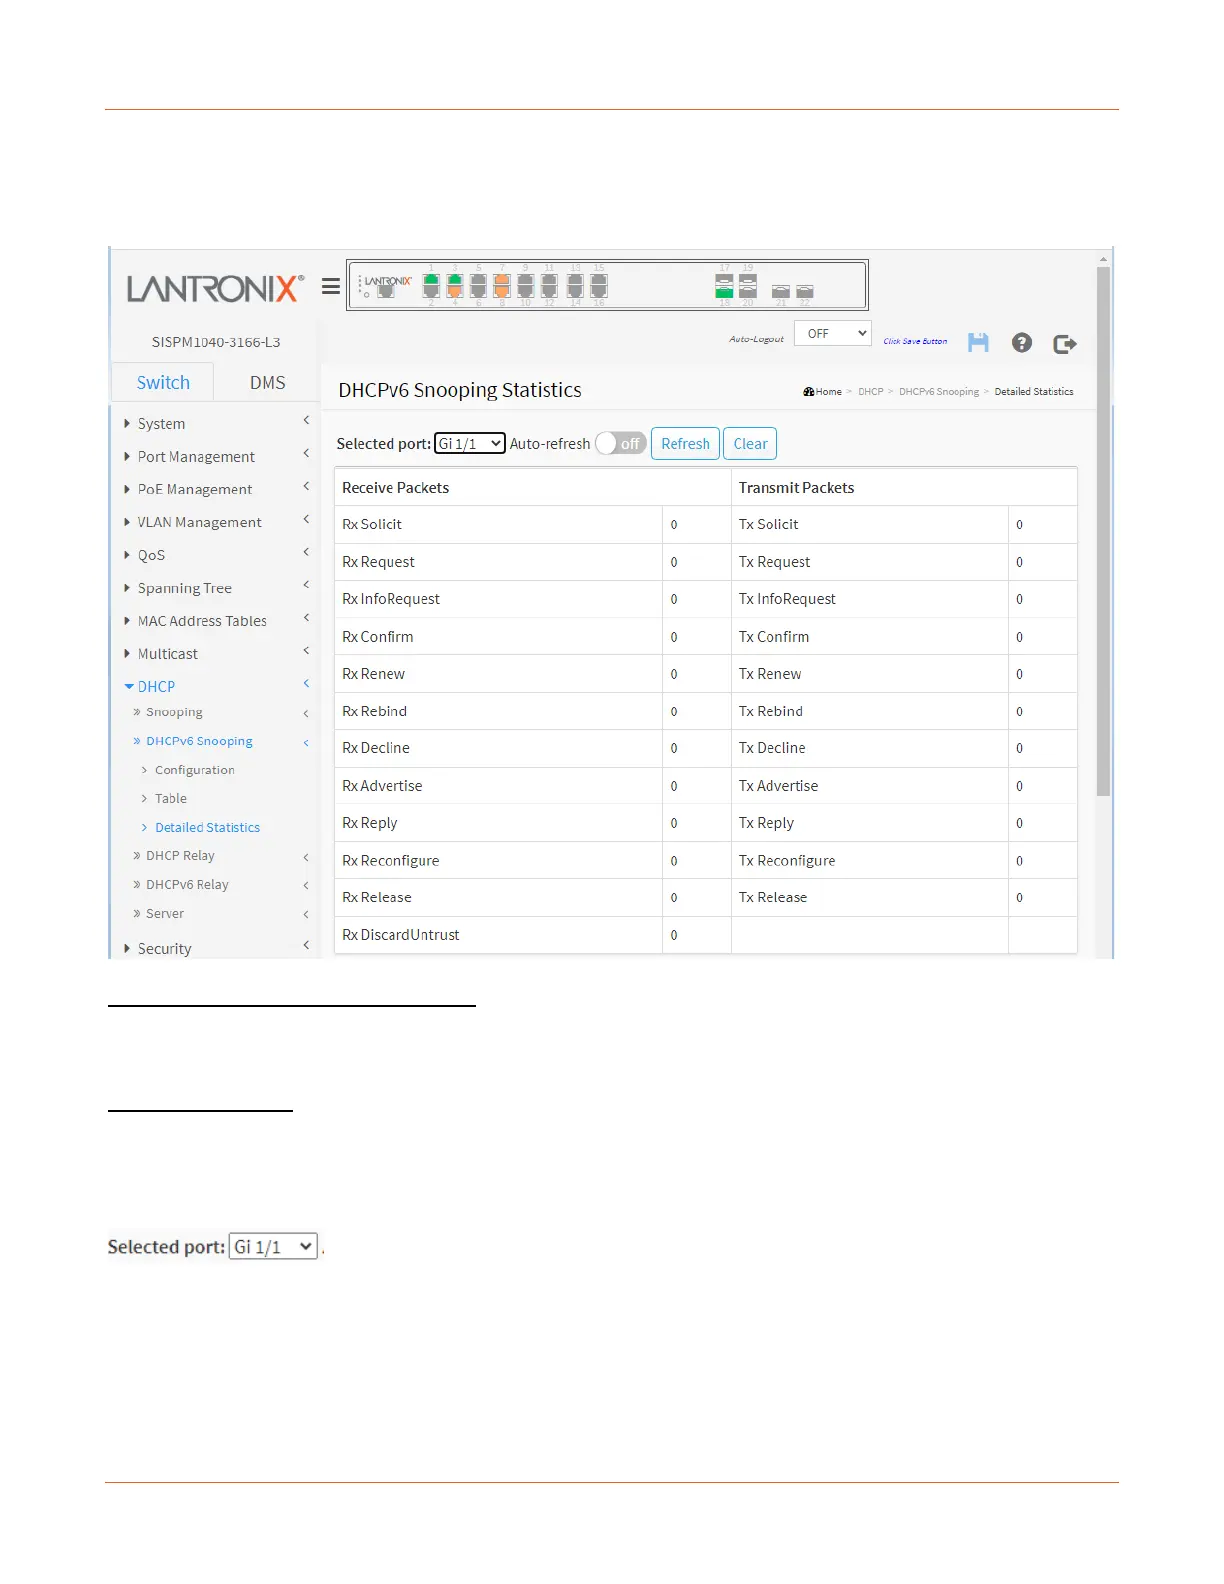Click the Tx Request row label
Image resolution: width=1224 pixels, height=1584 pixels.
[774, 562]
